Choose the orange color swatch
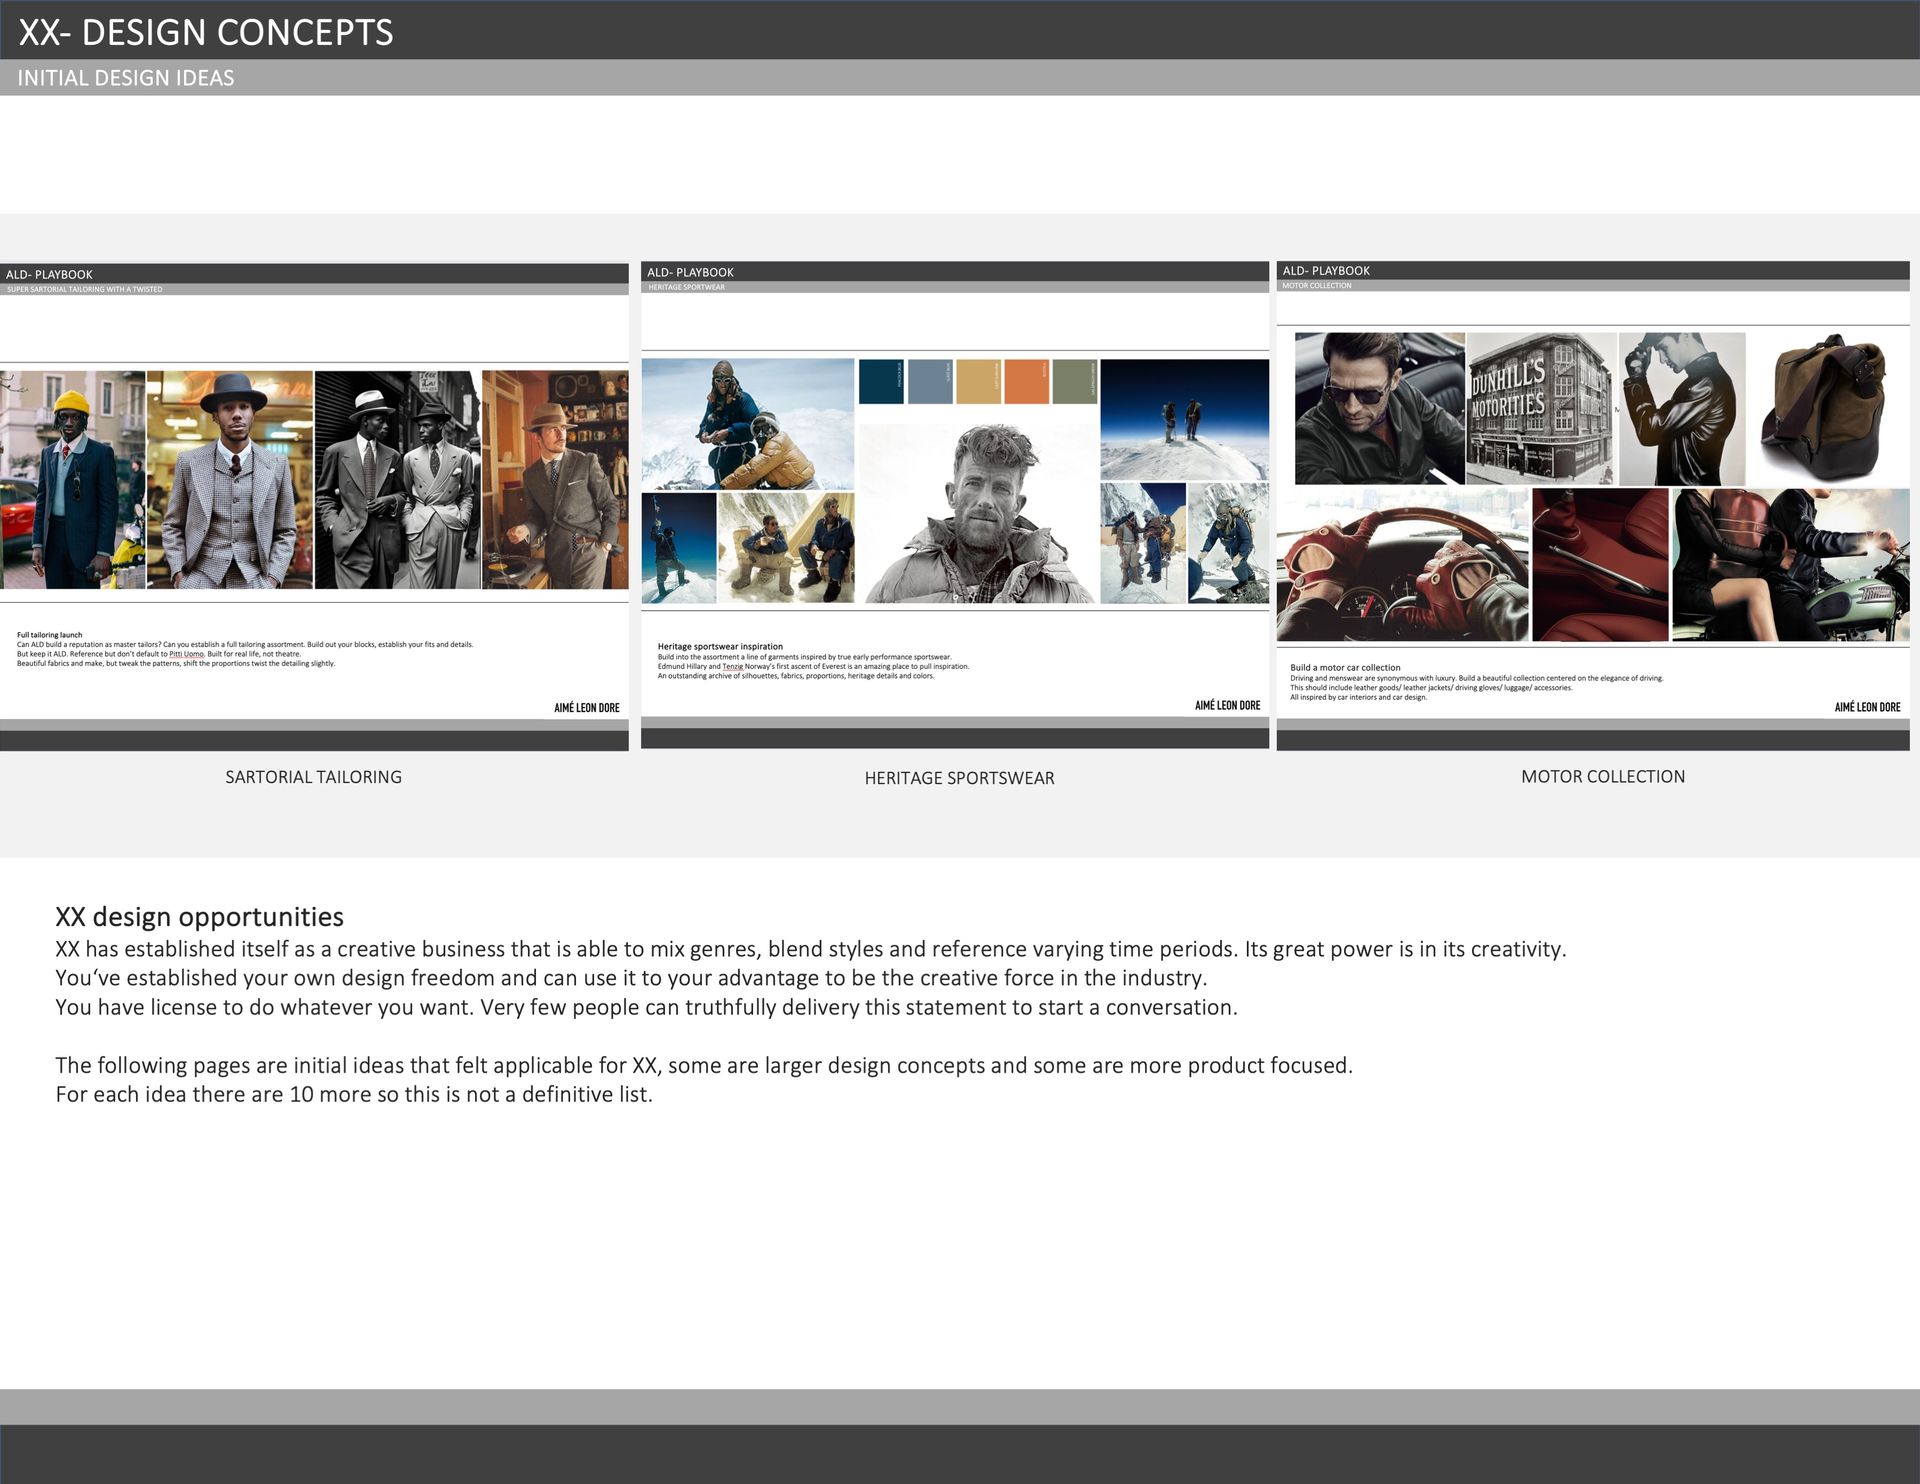This screenshot has height=1484, width=1920. coord(1026,381)
